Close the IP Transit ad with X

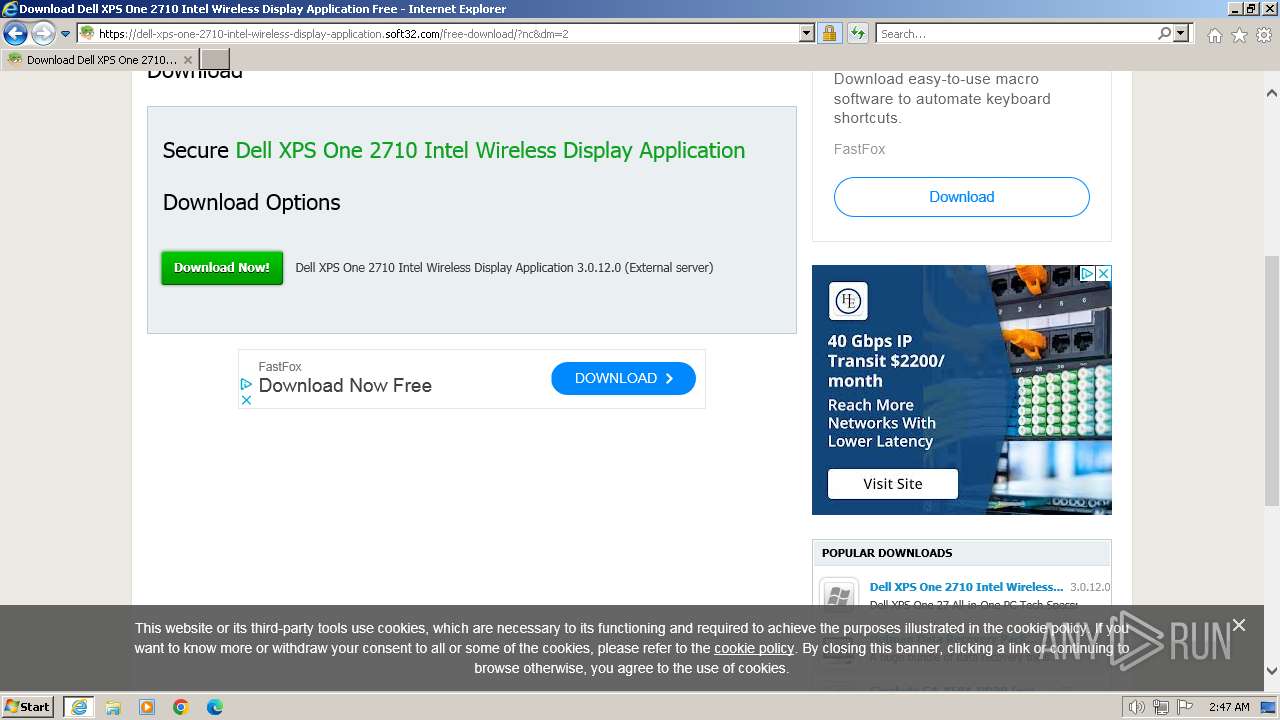pyautogui.click(x=1103, y=273)
